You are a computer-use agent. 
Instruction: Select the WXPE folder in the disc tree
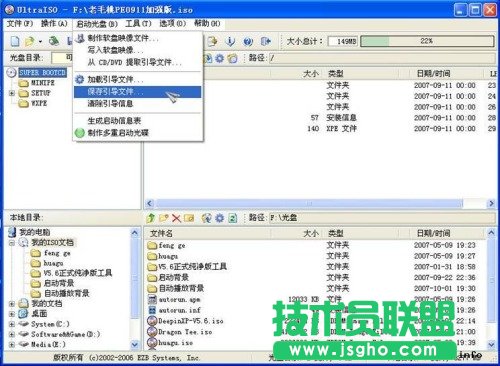(x=39, y=103)
